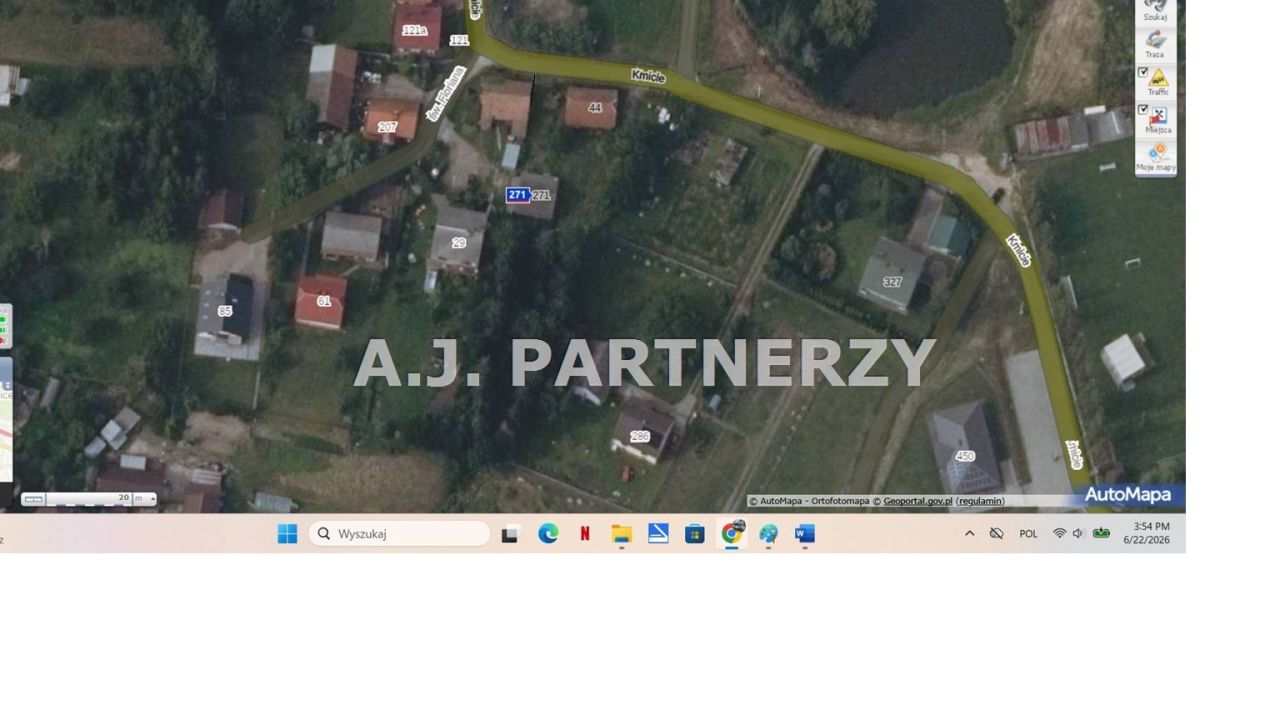
Task: Click house number 207 label
Action: [387, 127]
